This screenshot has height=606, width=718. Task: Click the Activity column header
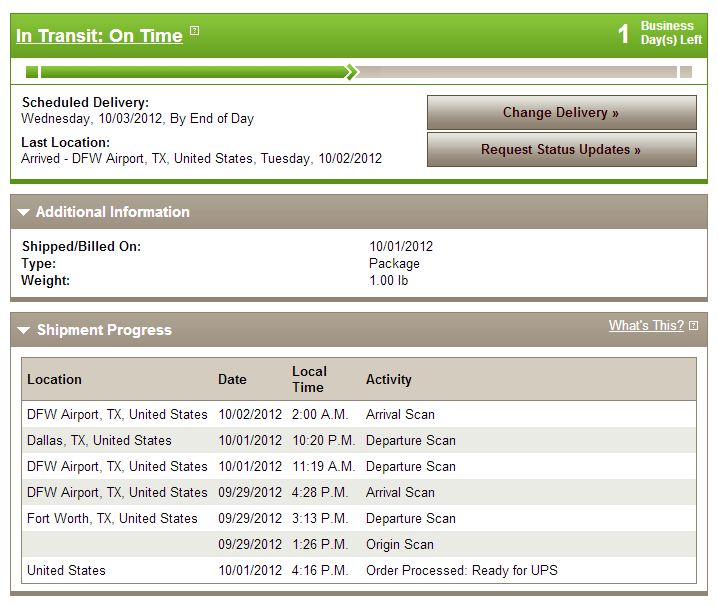coord(389,379)
